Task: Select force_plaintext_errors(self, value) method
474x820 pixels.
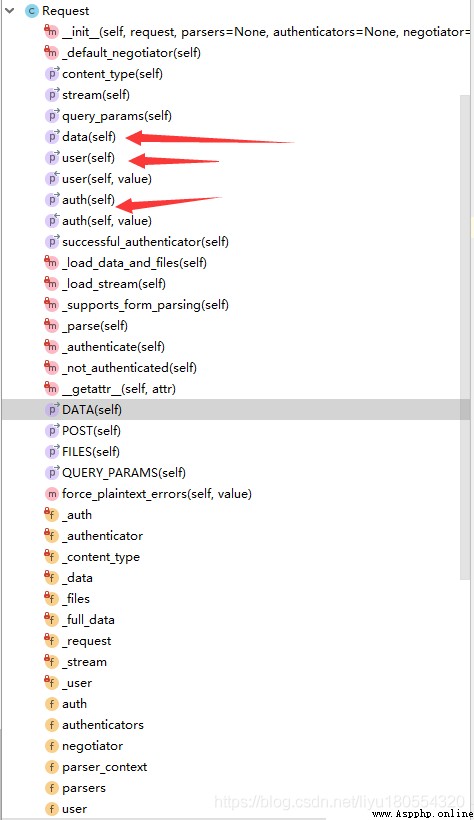Action: click(157, 494)
